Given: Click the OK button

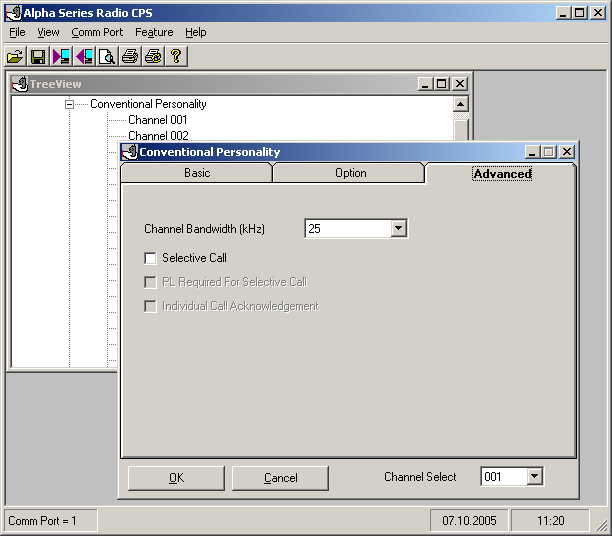Looking at the screenshot, I should tap(176, 478).
